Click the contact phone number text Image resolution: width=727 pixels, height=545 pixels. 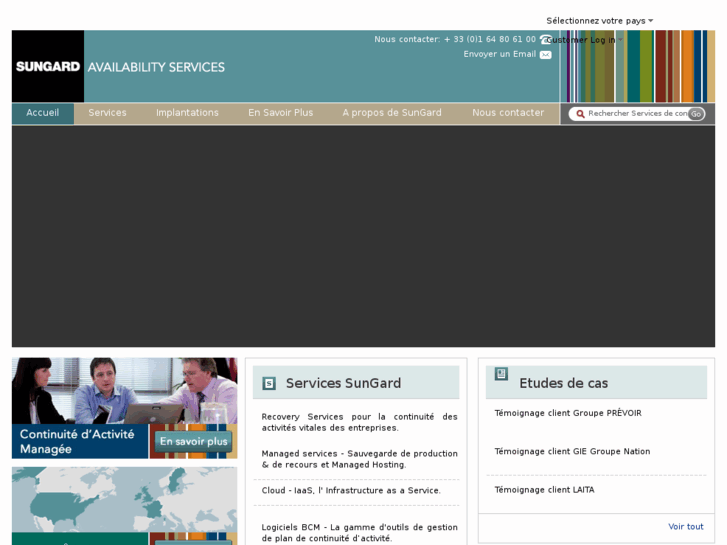[490, 39]
